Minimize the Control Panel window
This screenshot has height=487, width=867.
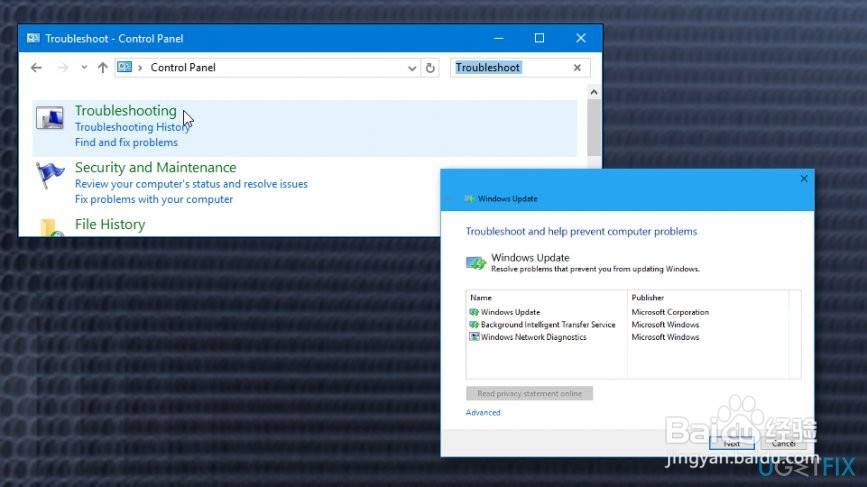click(x=499, y=38)
